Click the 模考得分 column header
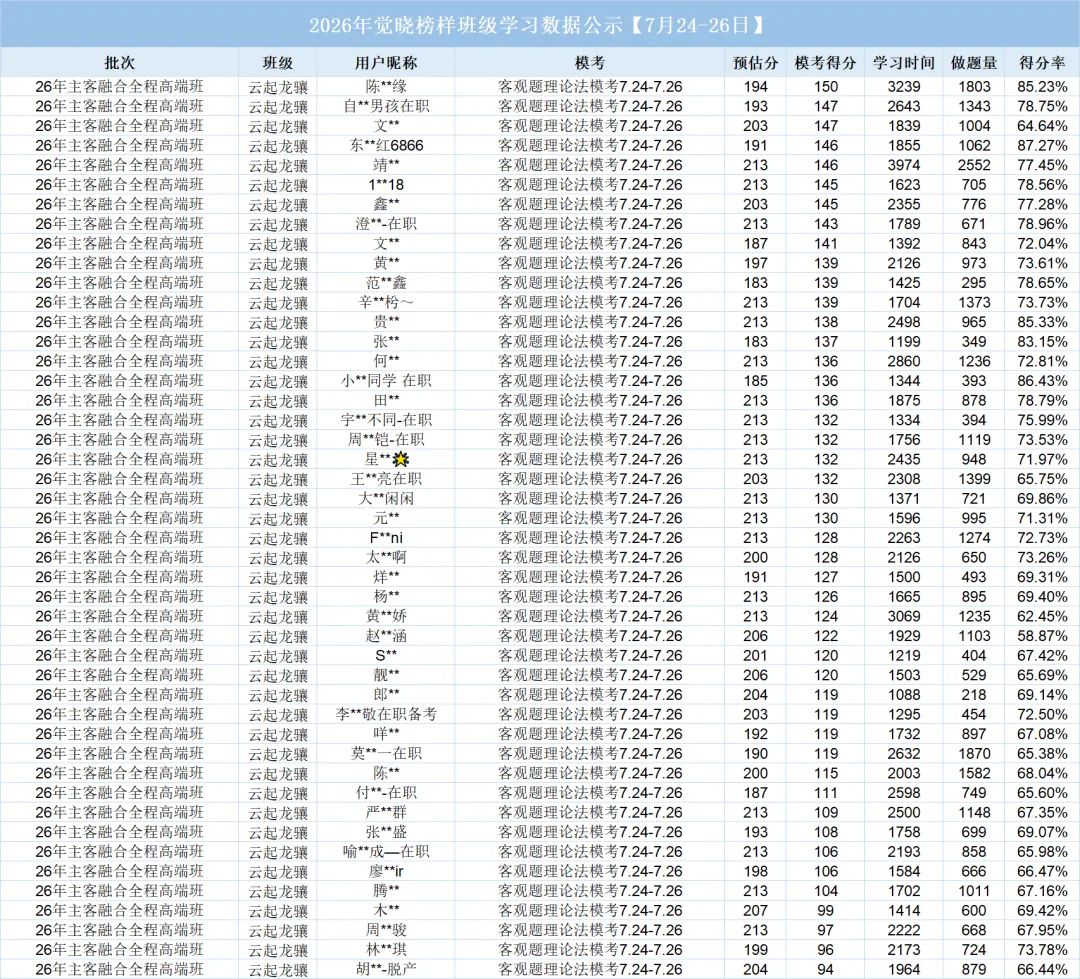Viewport: 1080px width, 979px height. (825, 63)
